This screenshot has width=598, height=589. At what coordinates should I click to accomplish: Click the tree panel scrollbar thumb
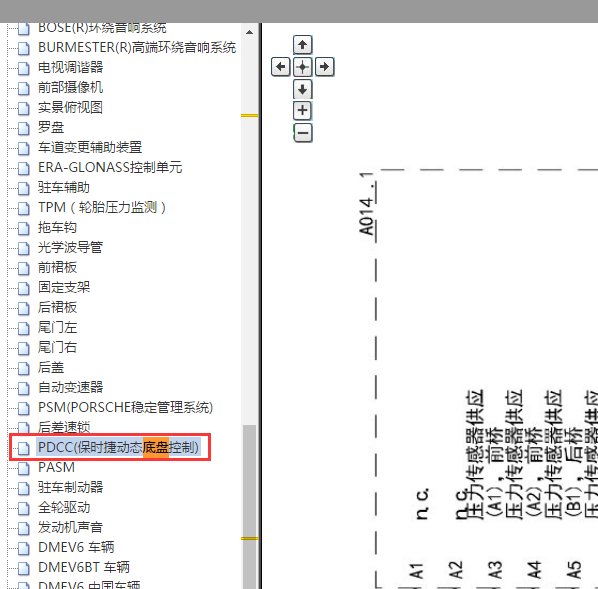[249, 507]
